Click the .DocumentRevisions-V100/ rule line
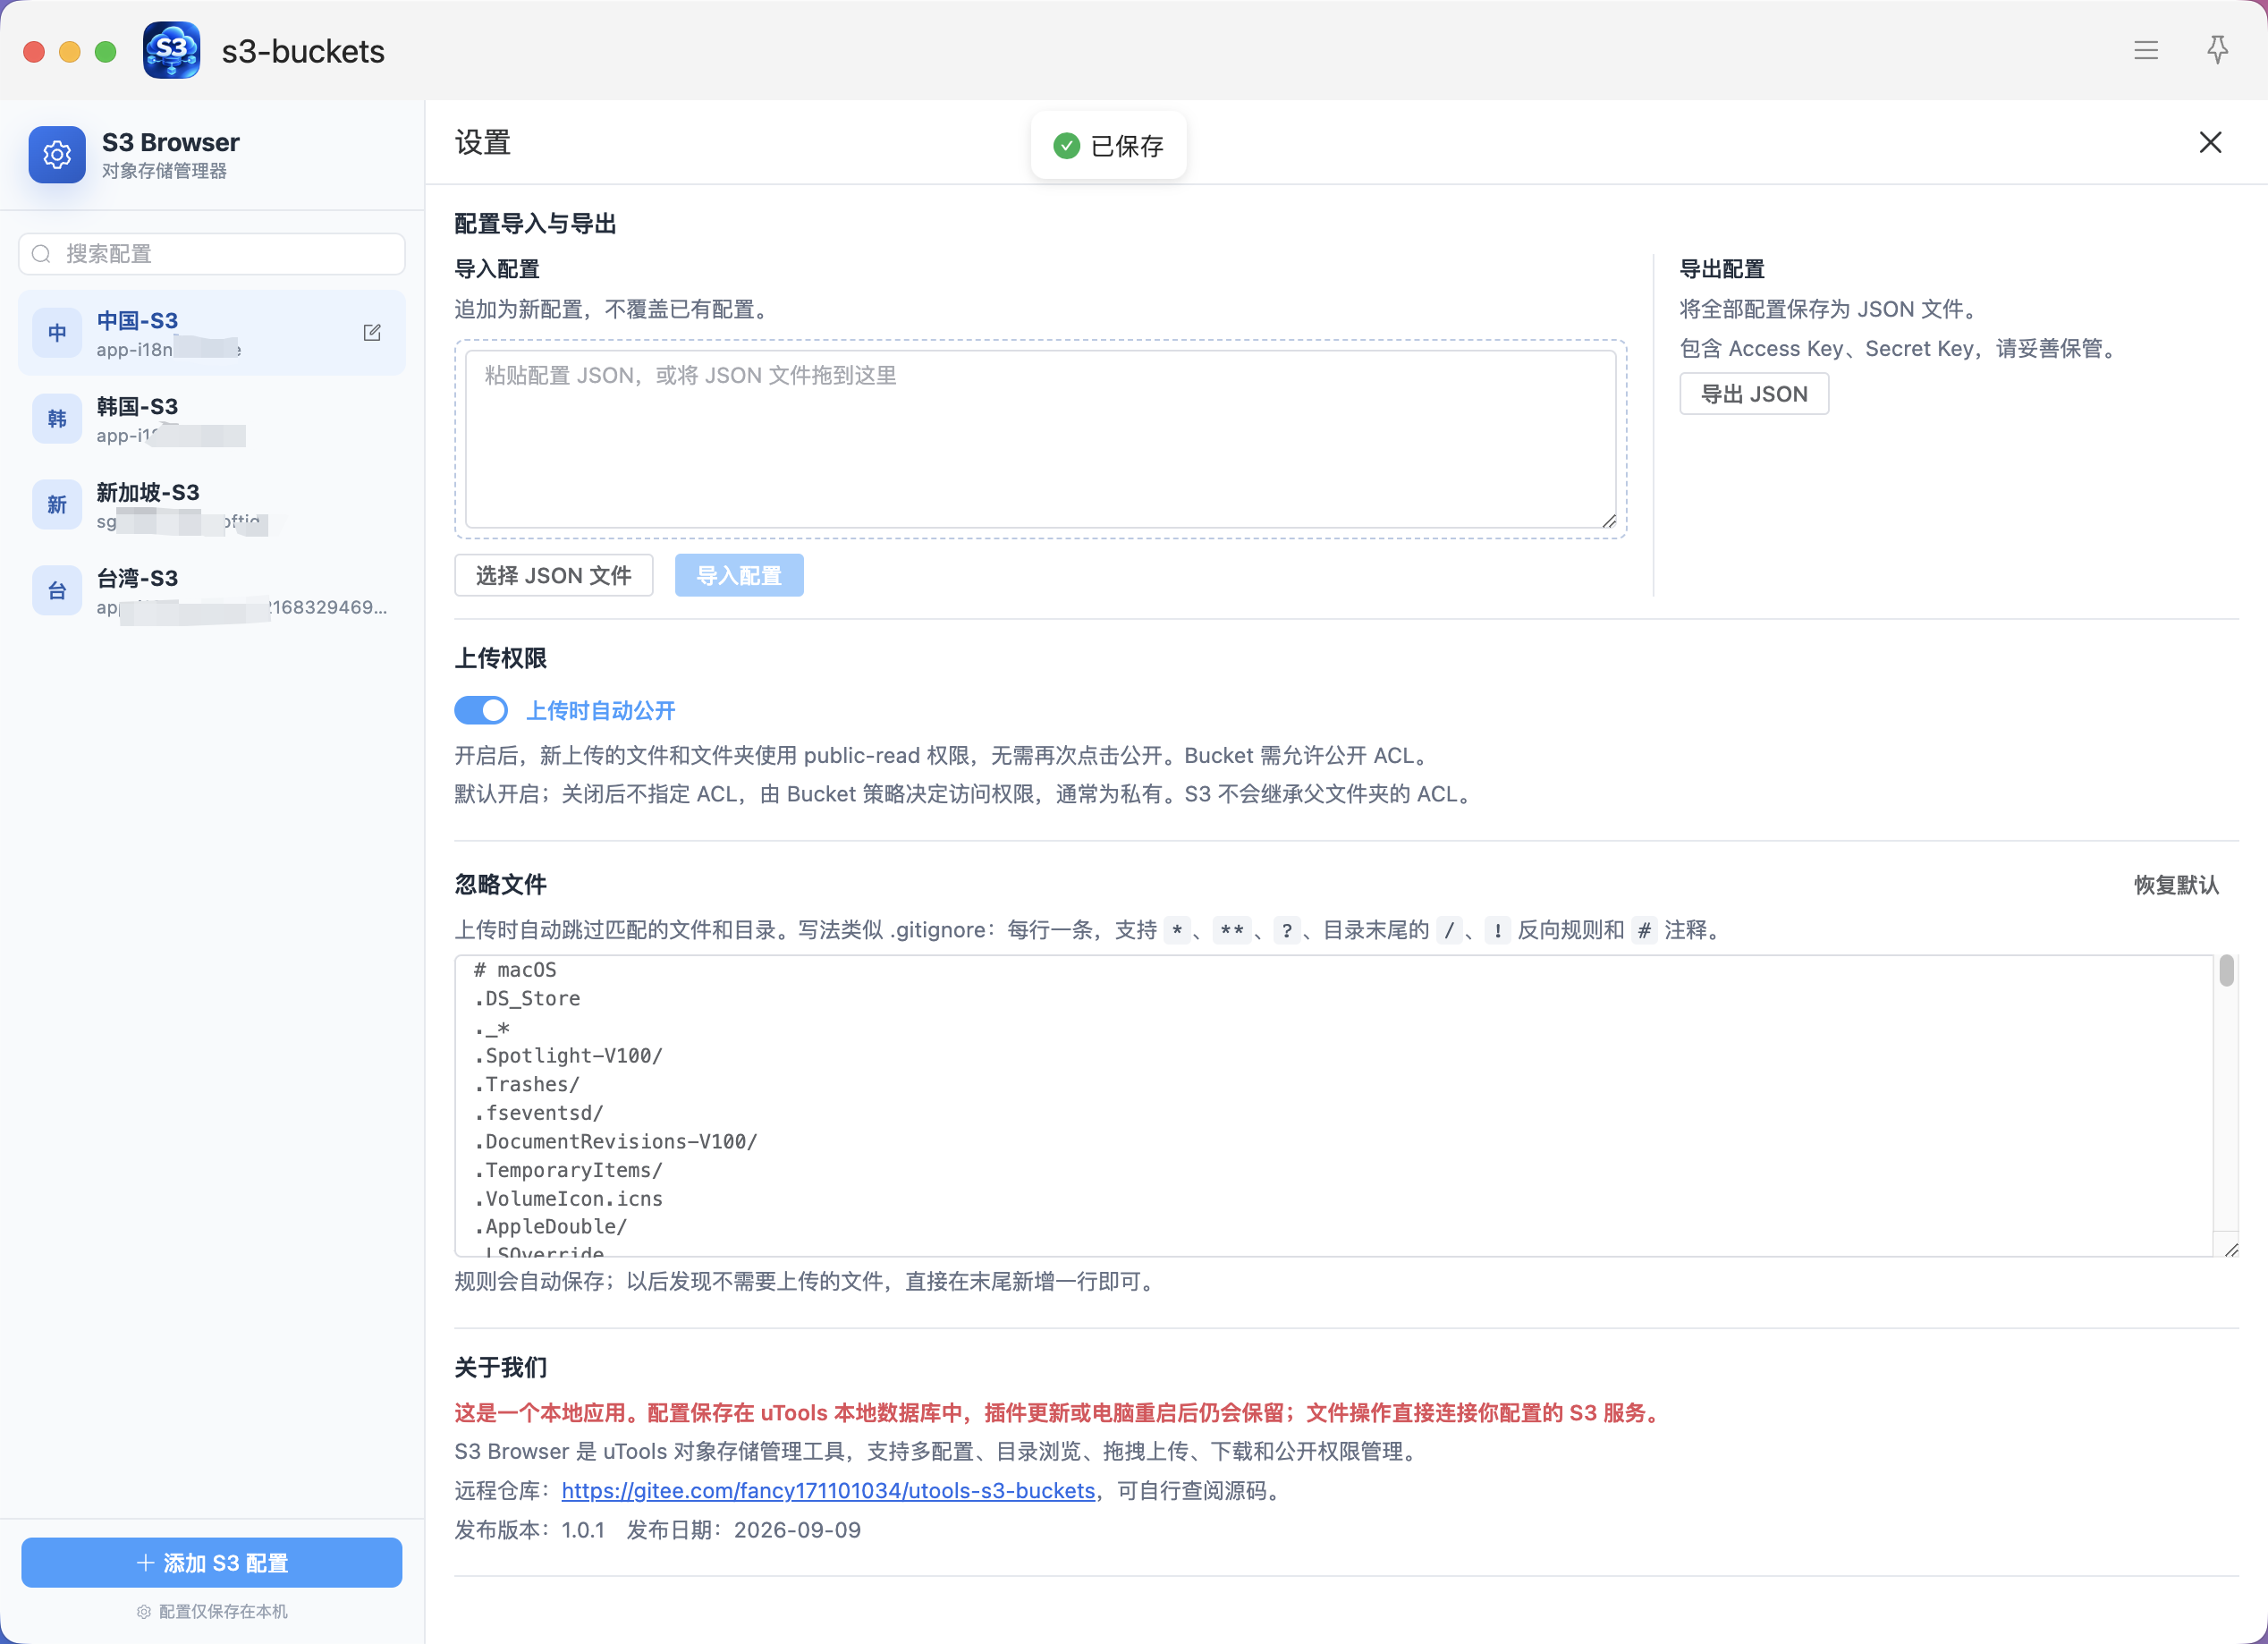This screenshot has height=1644, width=2268. pos(616,1142)
